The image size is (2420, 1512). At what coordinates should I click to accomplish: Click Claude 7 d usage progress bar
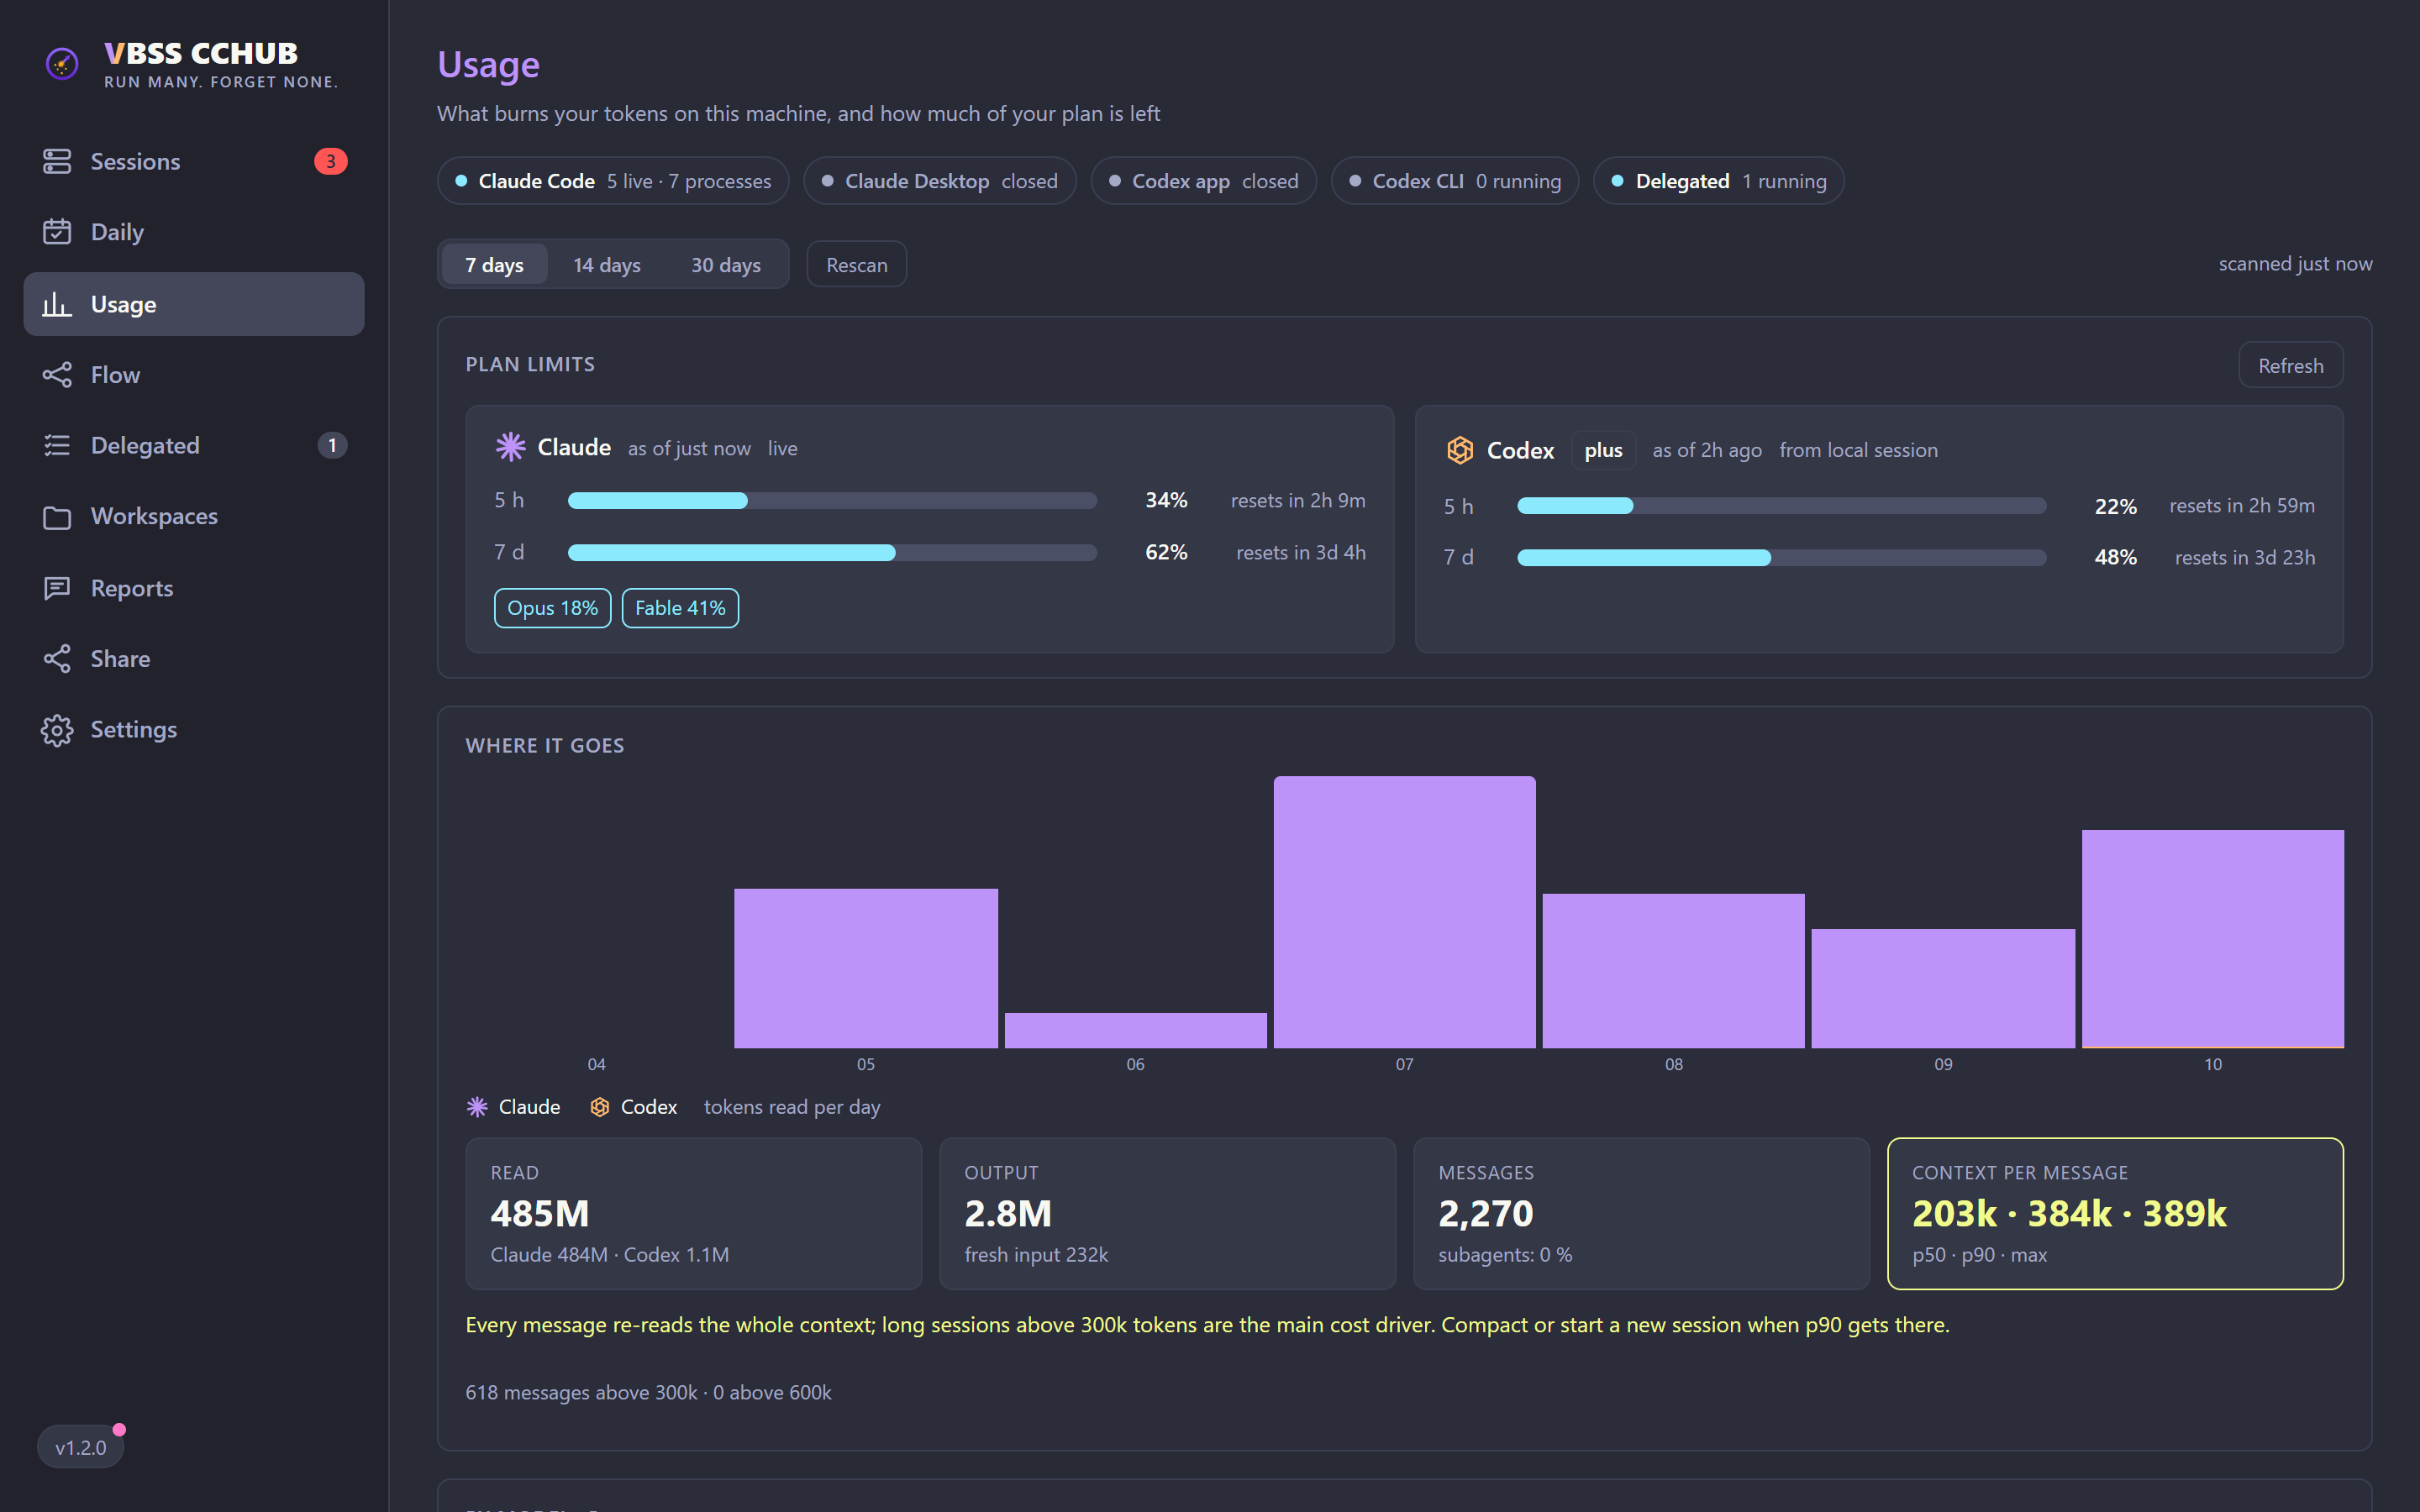[832, 553]
